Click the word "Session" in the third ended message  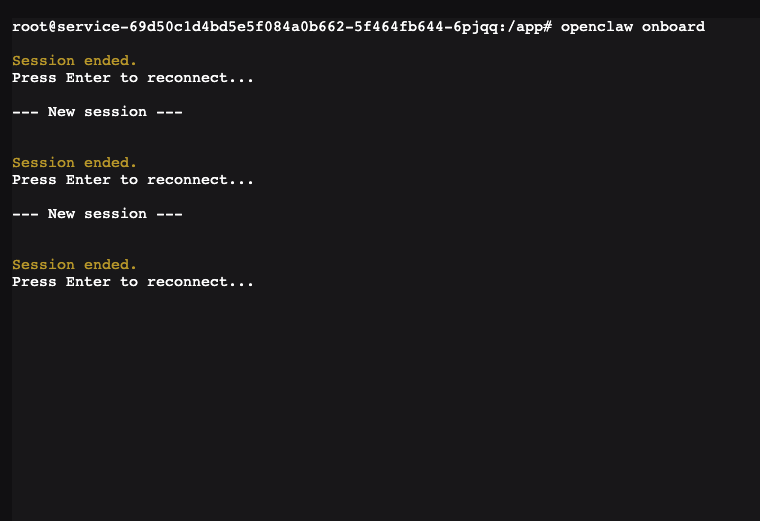coord(43,265)
